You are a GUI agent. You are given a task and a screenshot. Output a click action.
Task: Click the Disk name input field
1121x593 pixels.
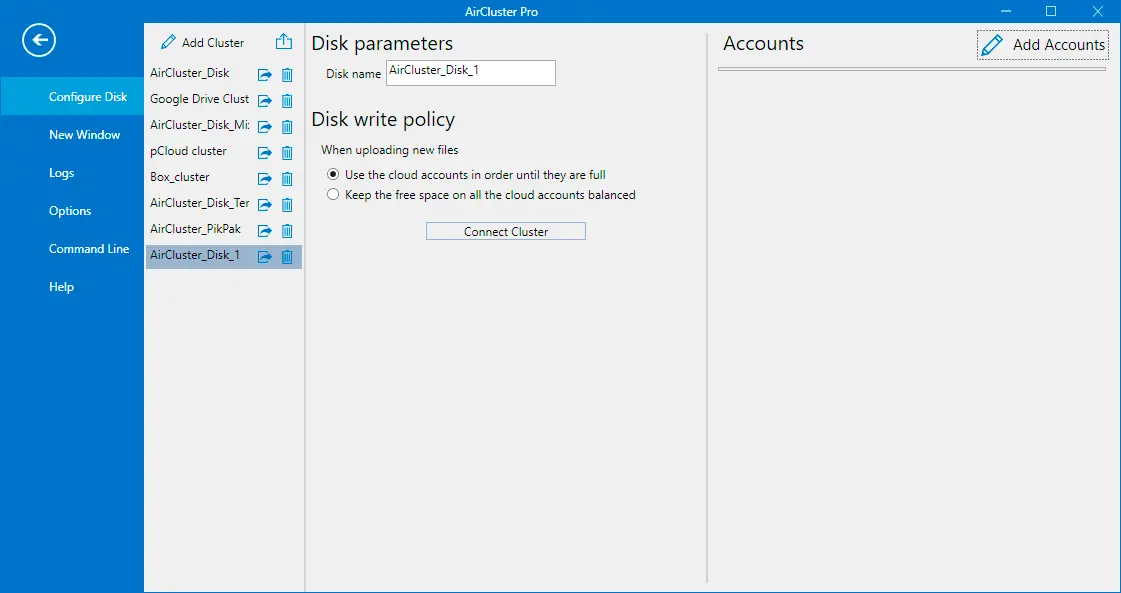470,73
